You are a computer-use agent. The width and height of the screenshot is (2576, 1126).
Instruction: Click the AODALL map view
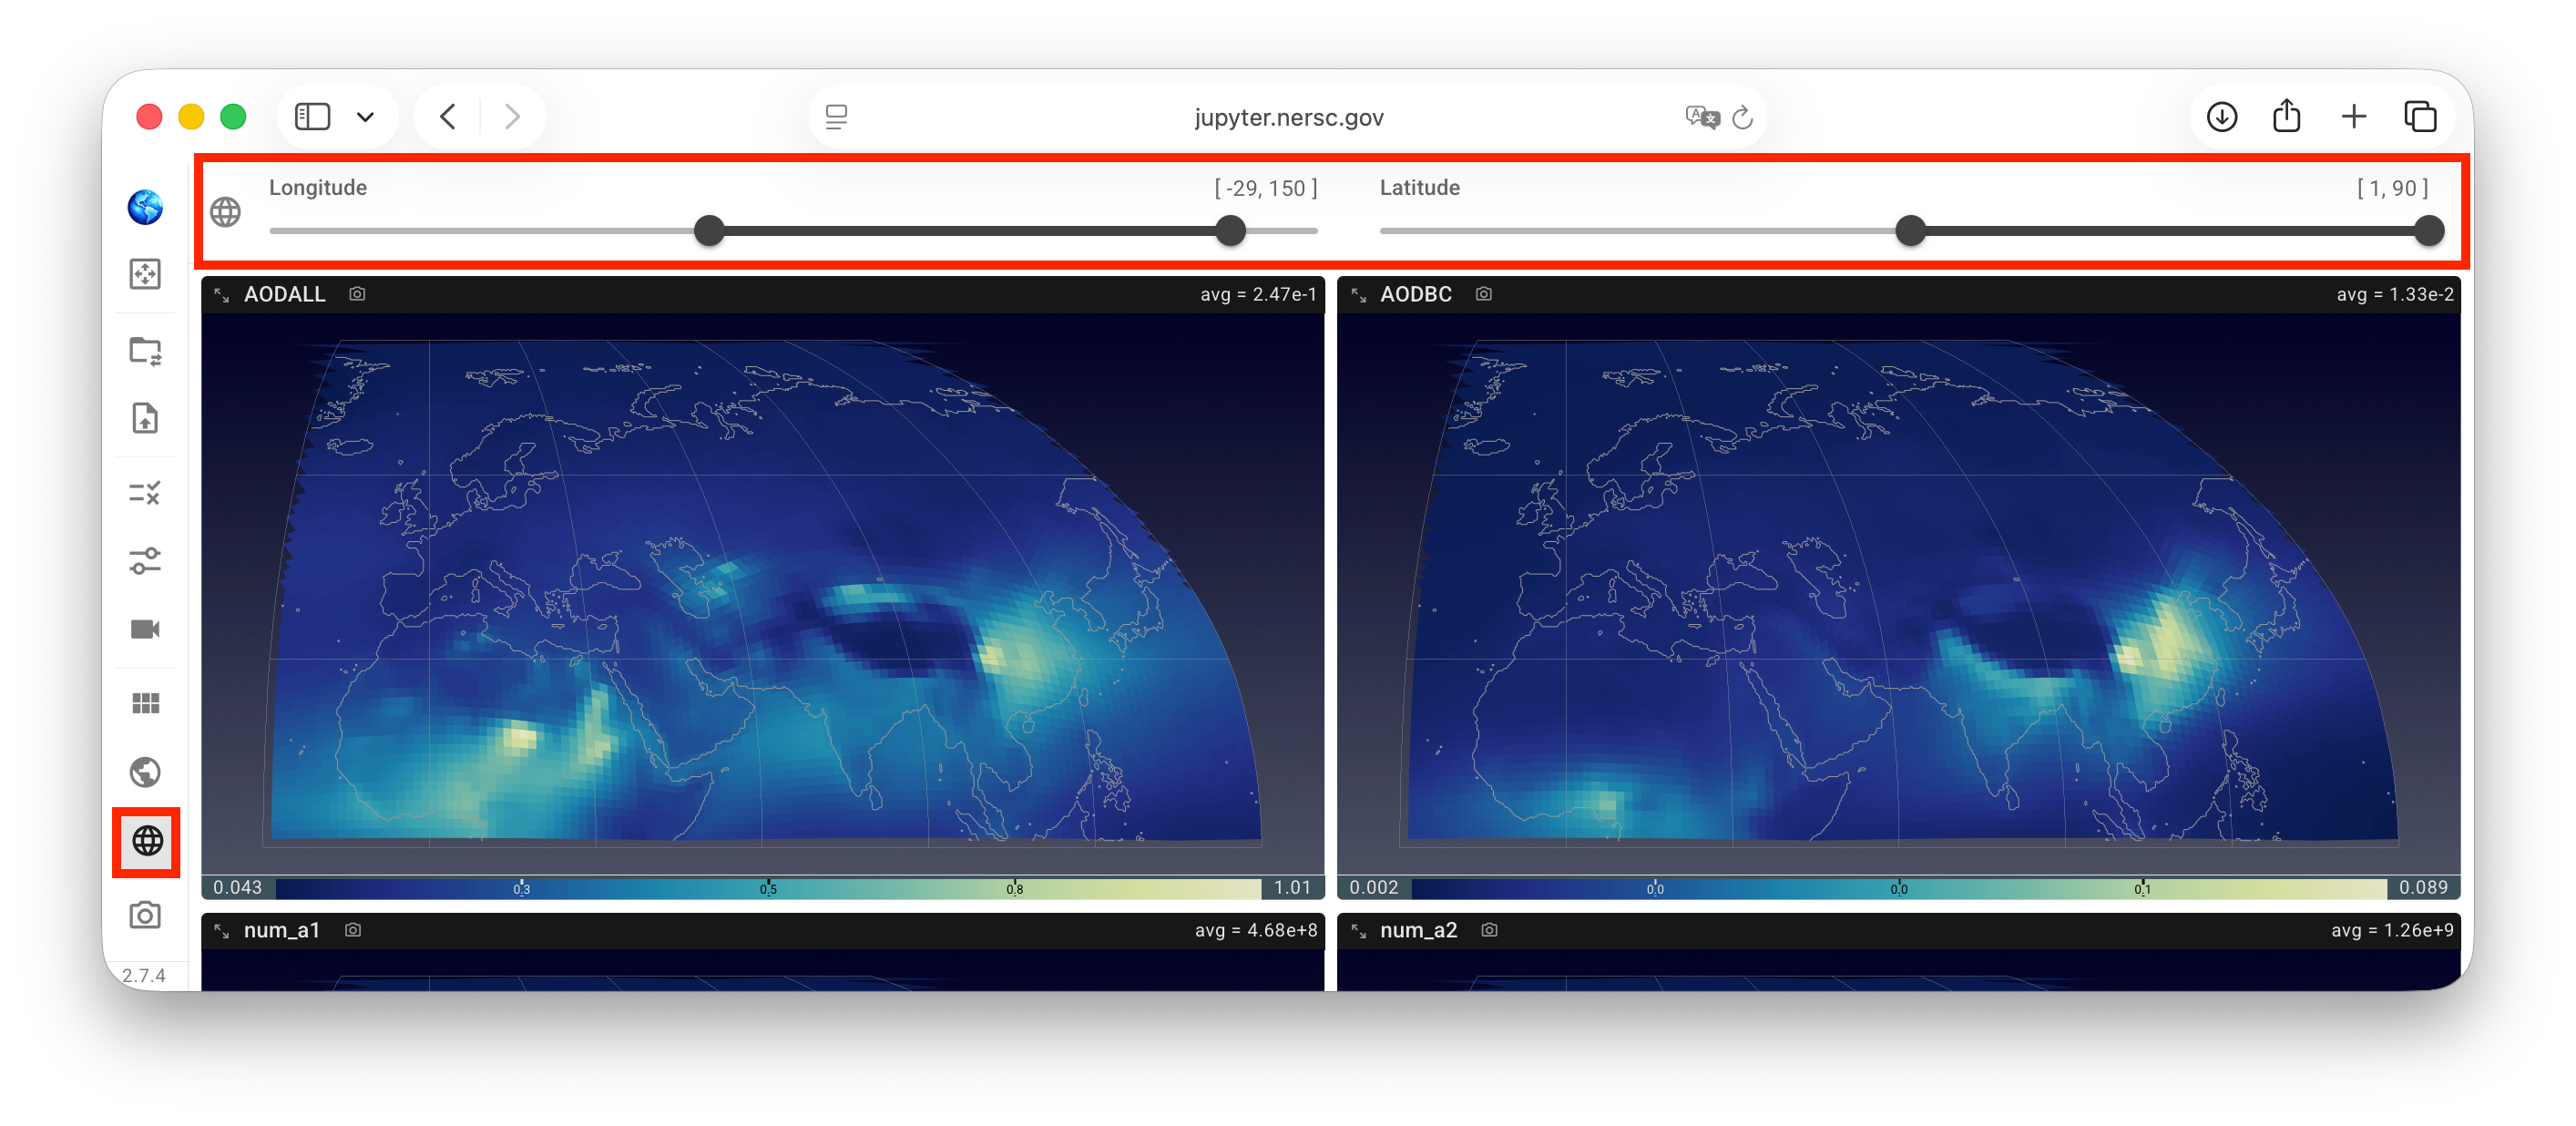point(763,594)
